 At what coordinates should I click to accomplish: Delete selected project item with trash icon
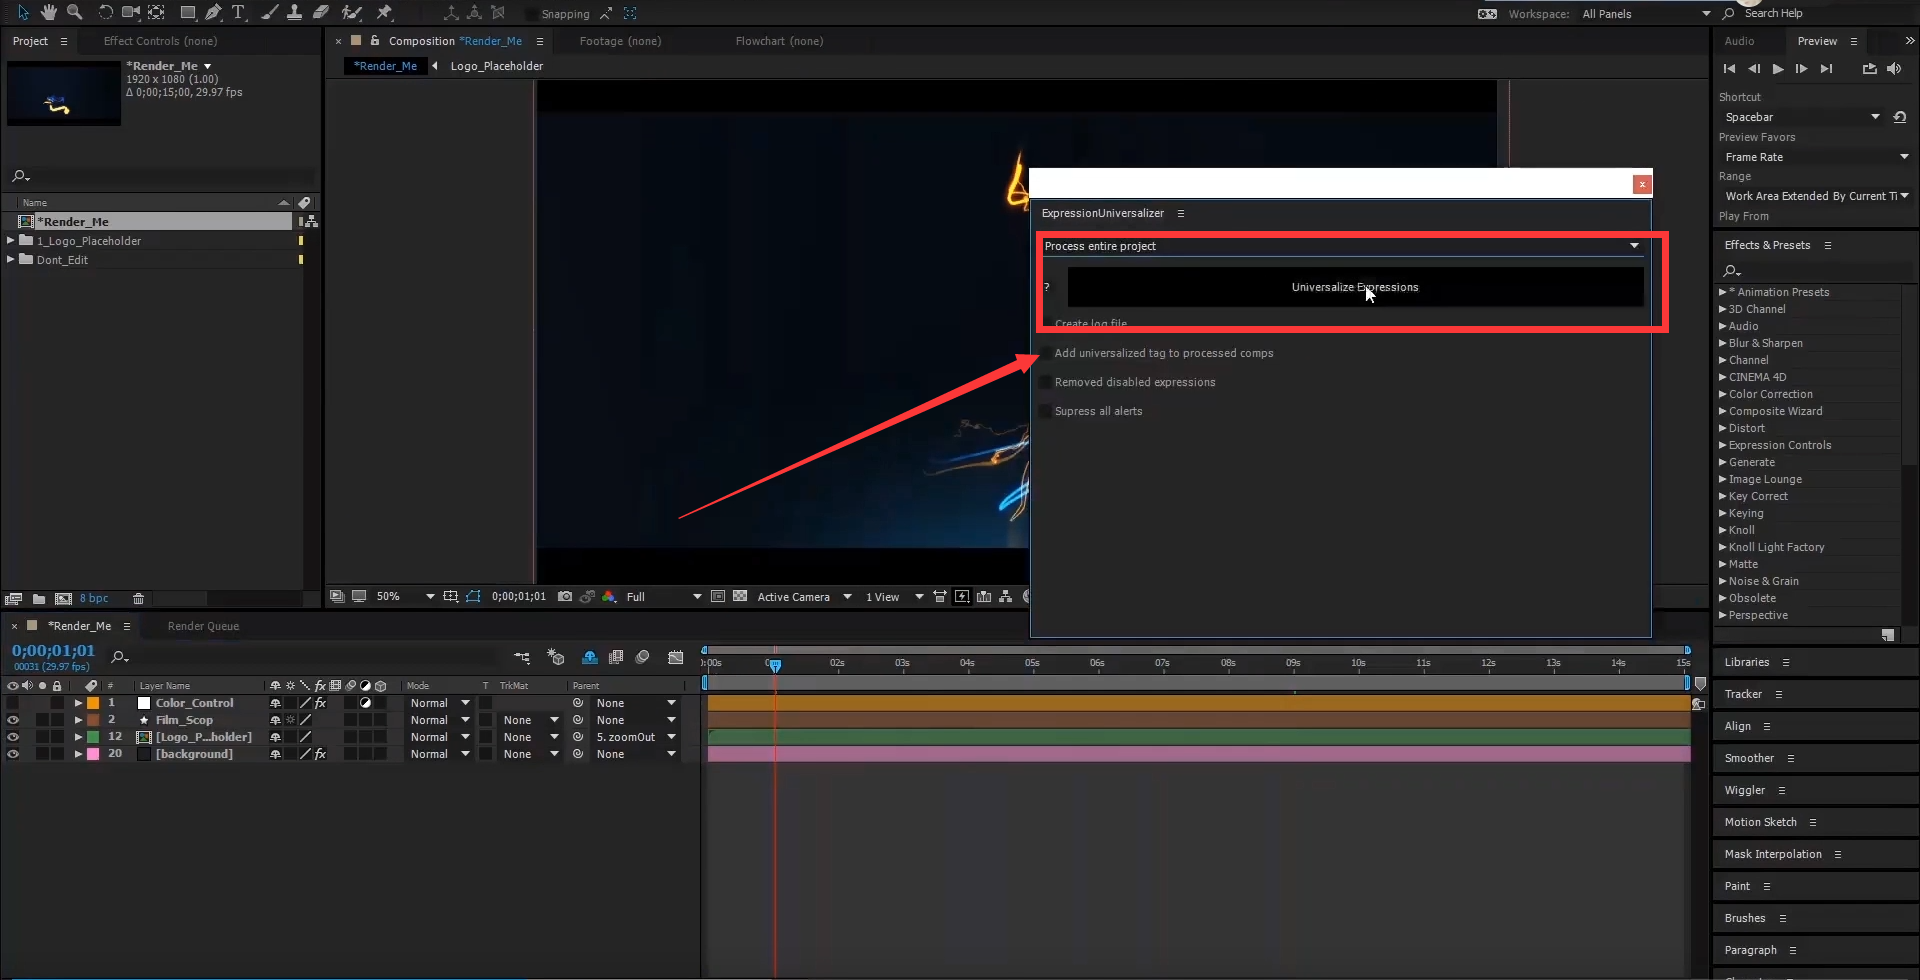pyautogui.click(x=139, y=599)
